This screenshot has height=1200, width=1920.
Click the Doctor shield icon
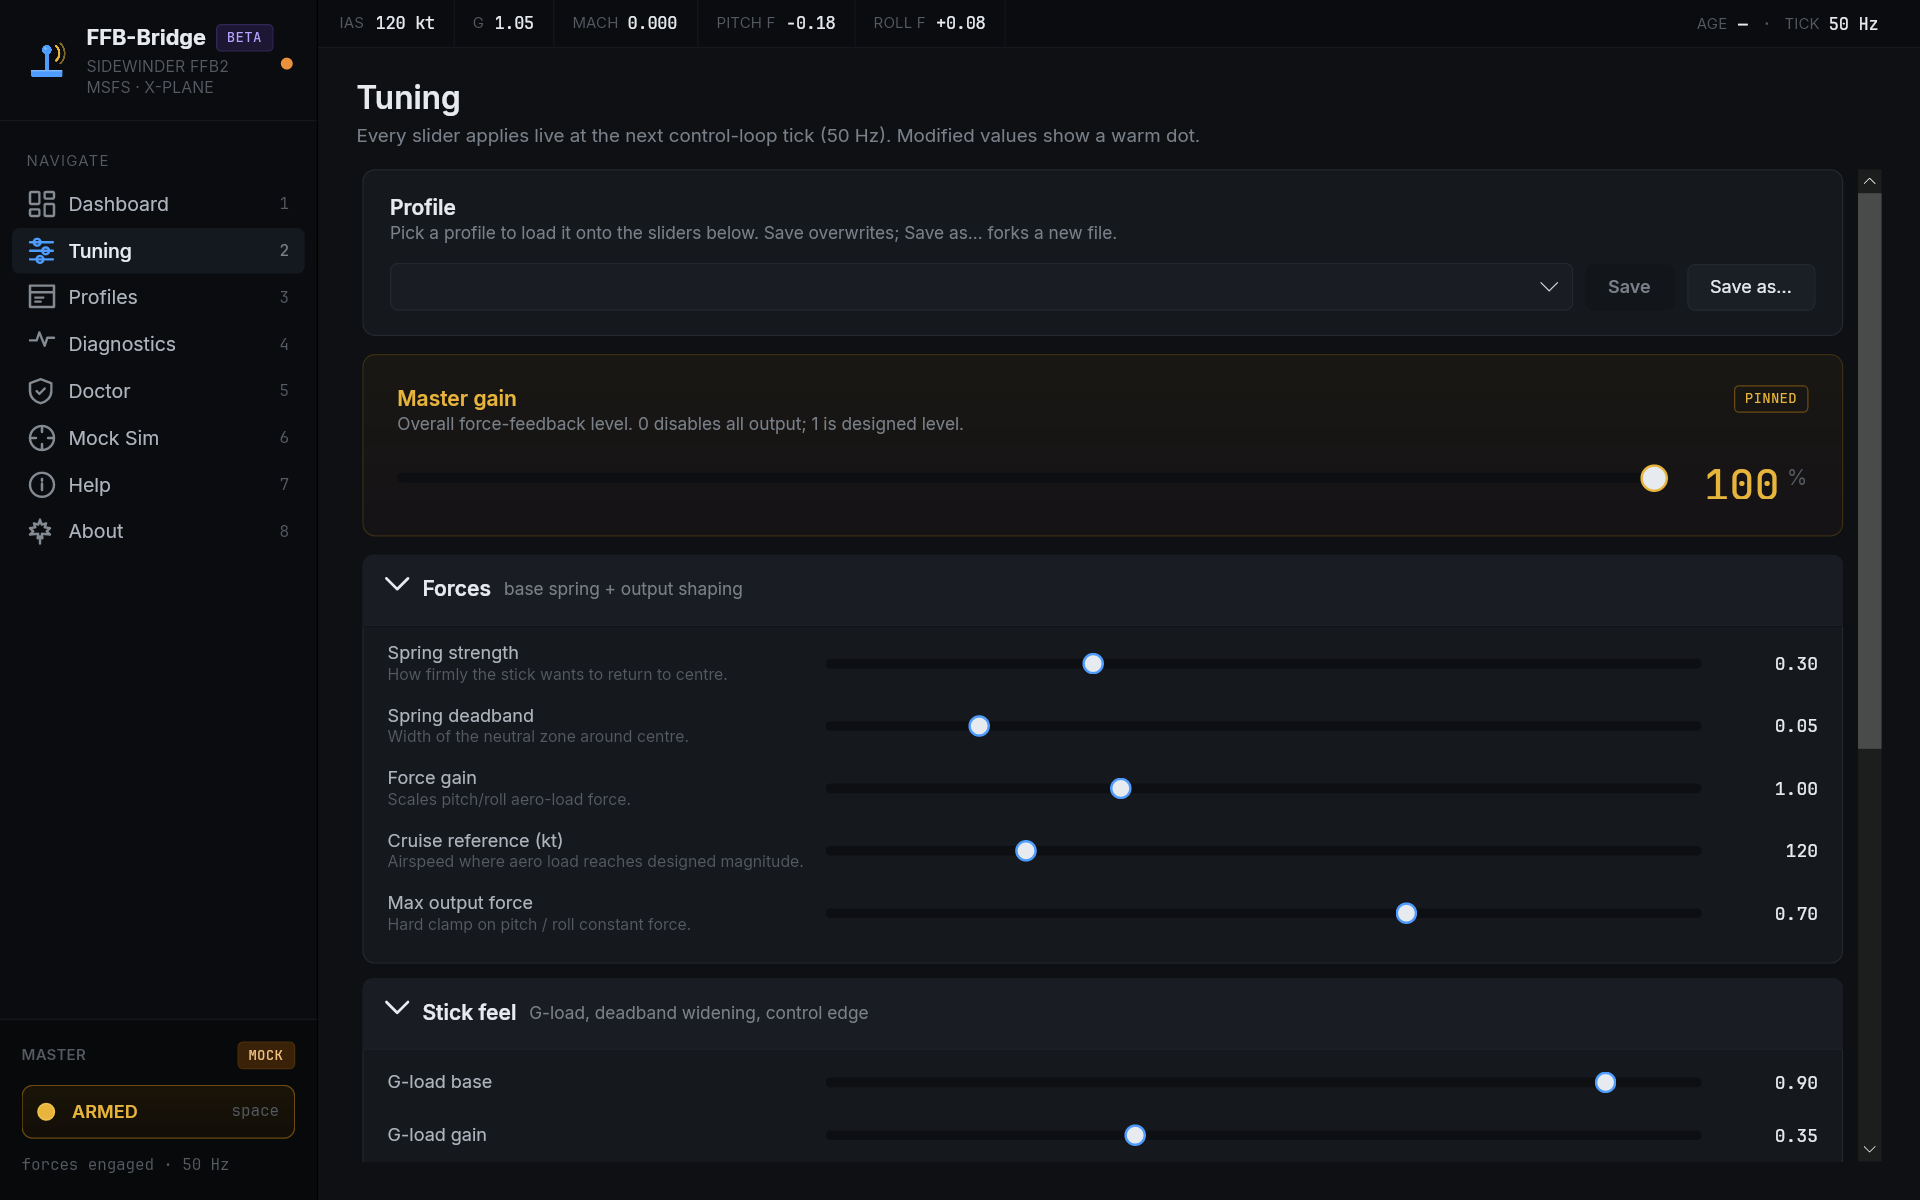(41, 391)
